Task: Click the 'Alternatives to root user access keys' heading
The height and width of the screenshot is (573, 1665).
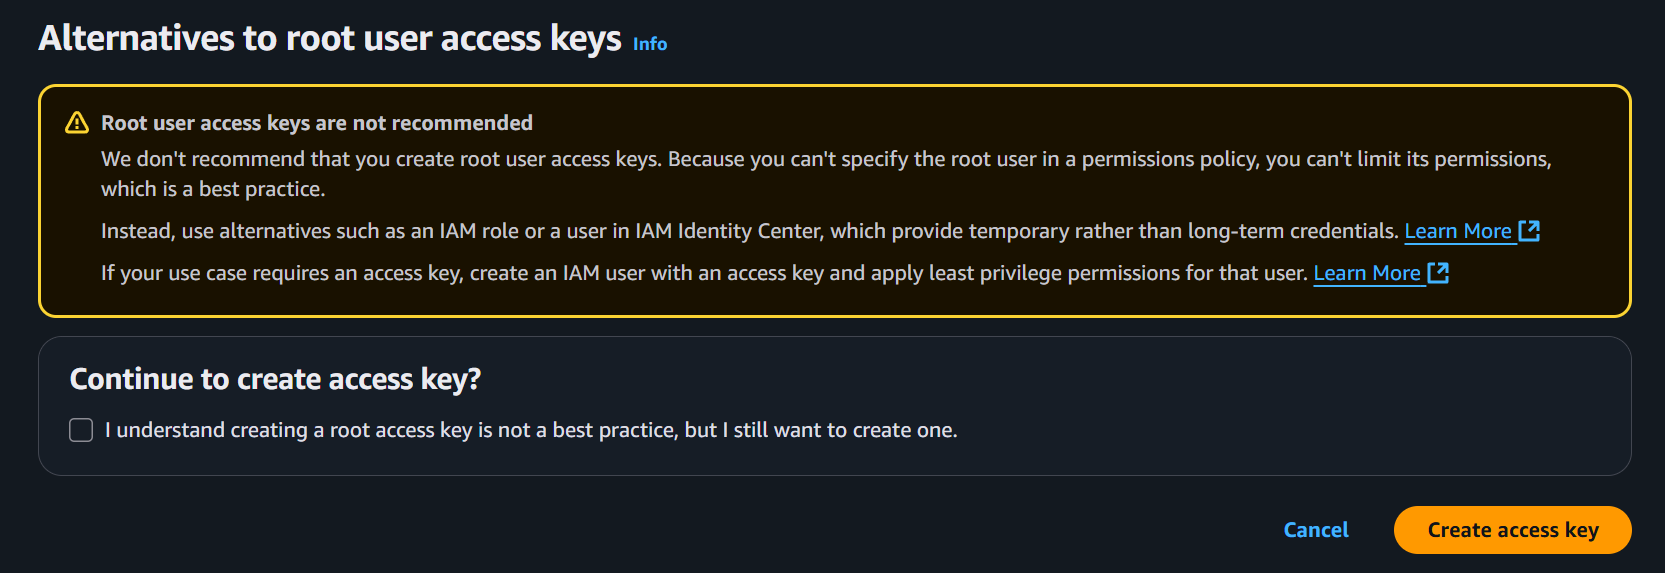Action: click(x=330, y=38)
